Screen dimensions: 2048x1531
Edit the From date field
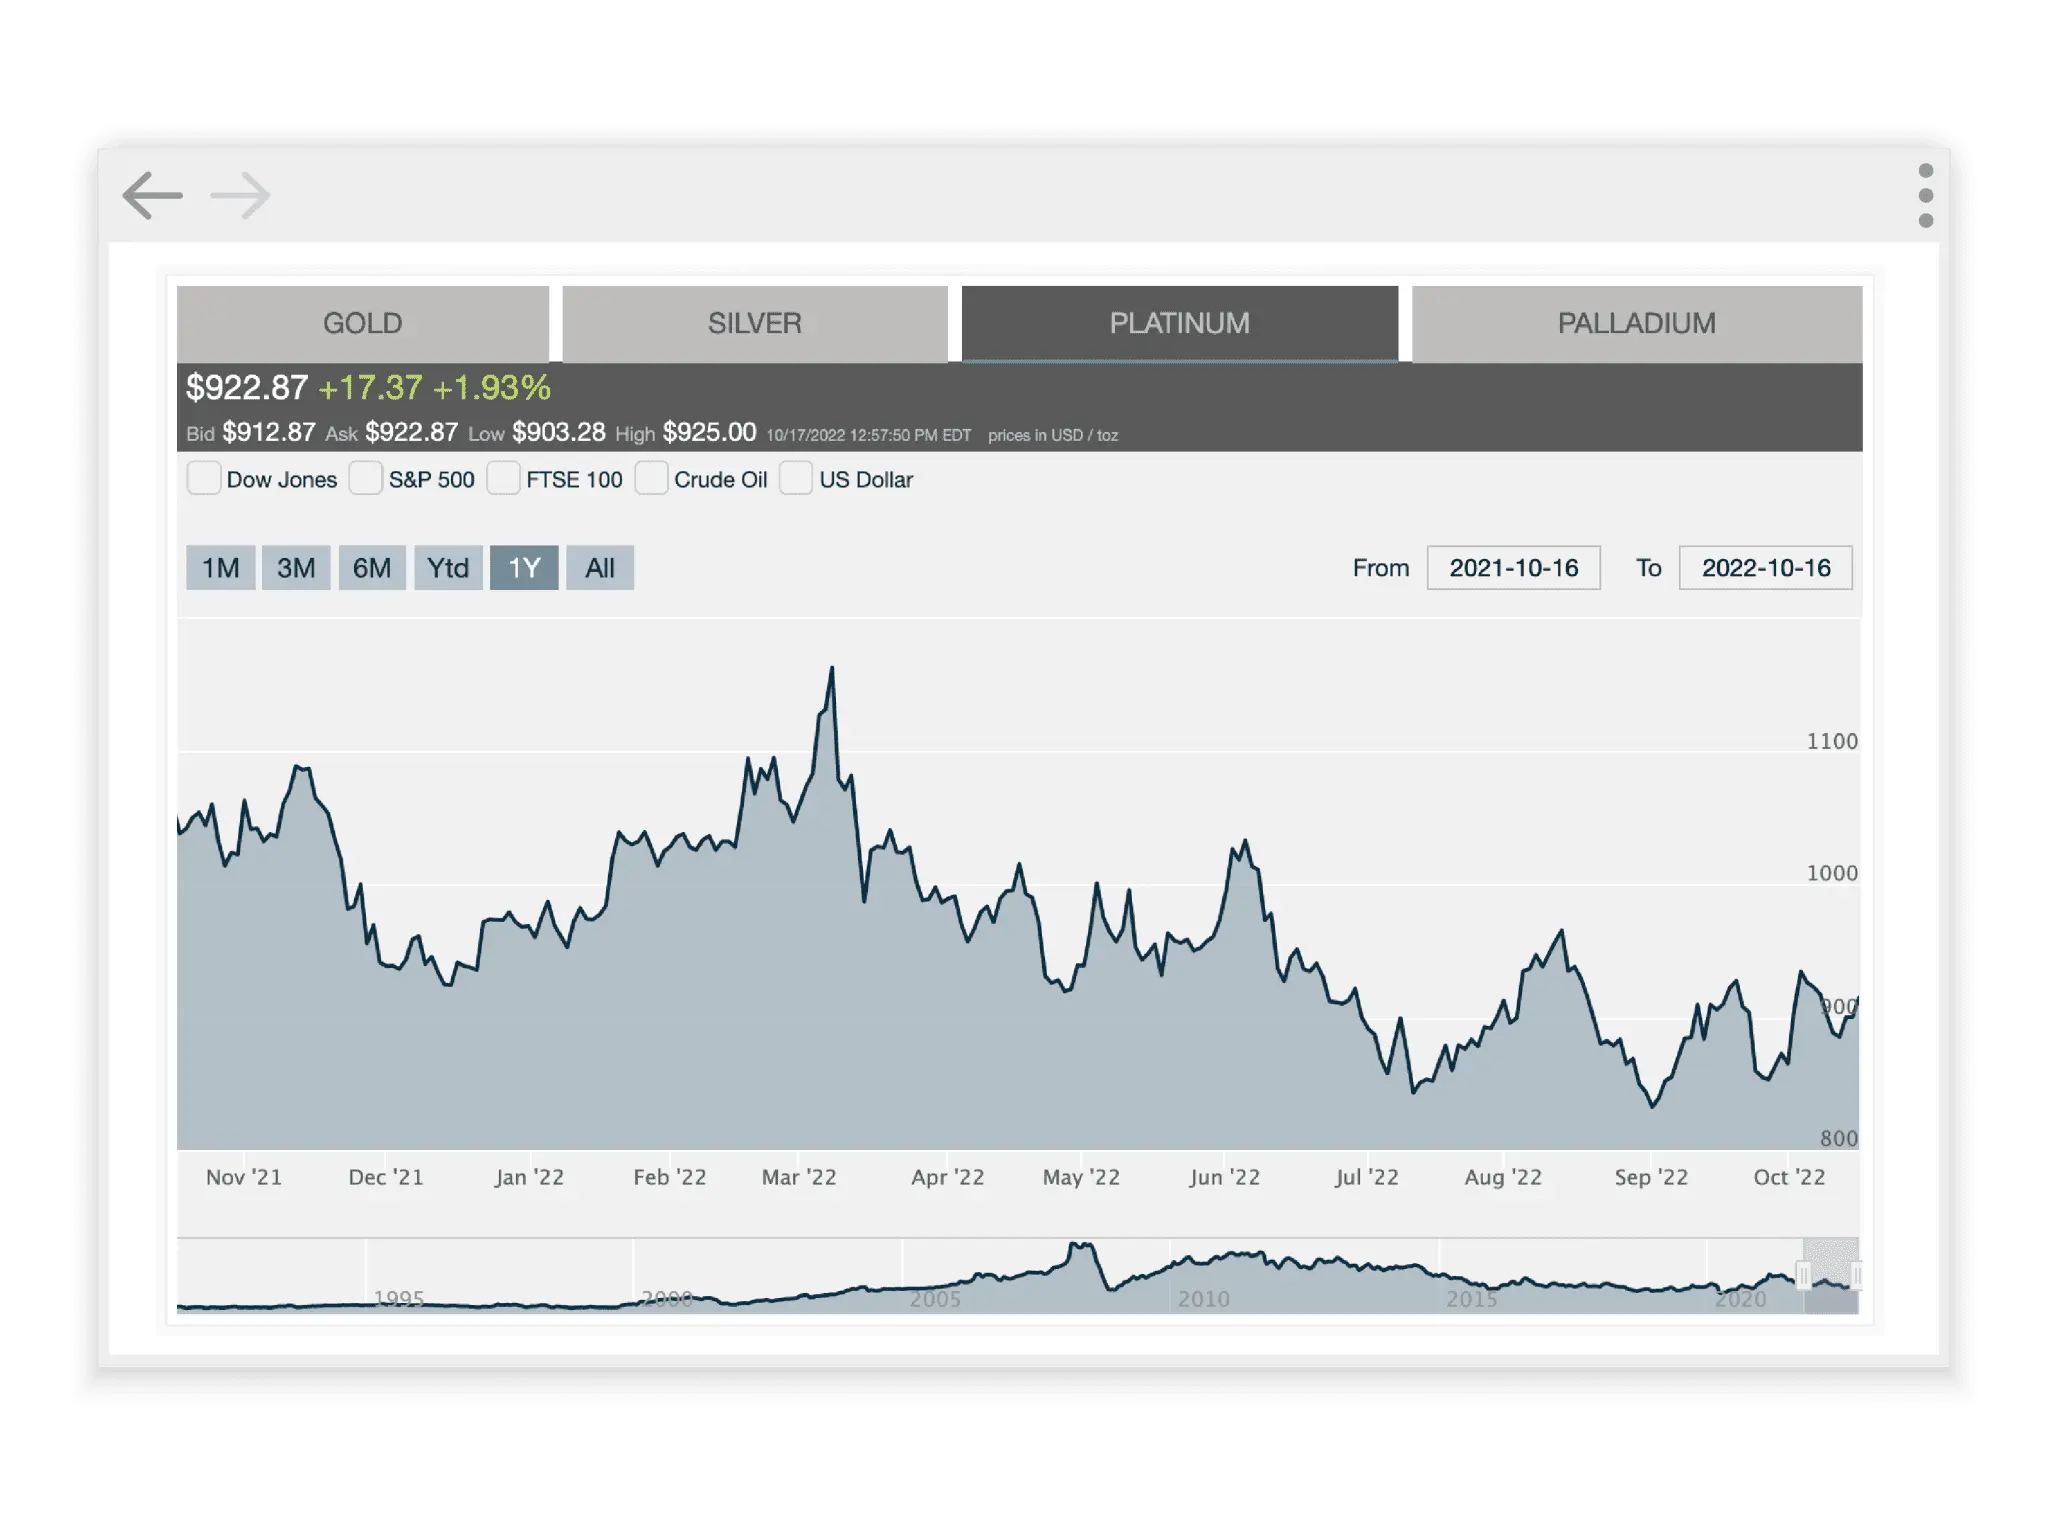[x=1513, y=567]
